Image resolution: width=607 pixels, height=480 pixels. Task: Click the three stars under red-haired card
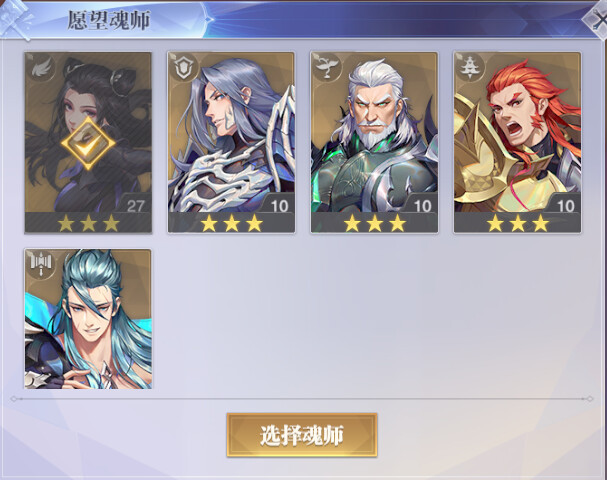tap(518, 223)
